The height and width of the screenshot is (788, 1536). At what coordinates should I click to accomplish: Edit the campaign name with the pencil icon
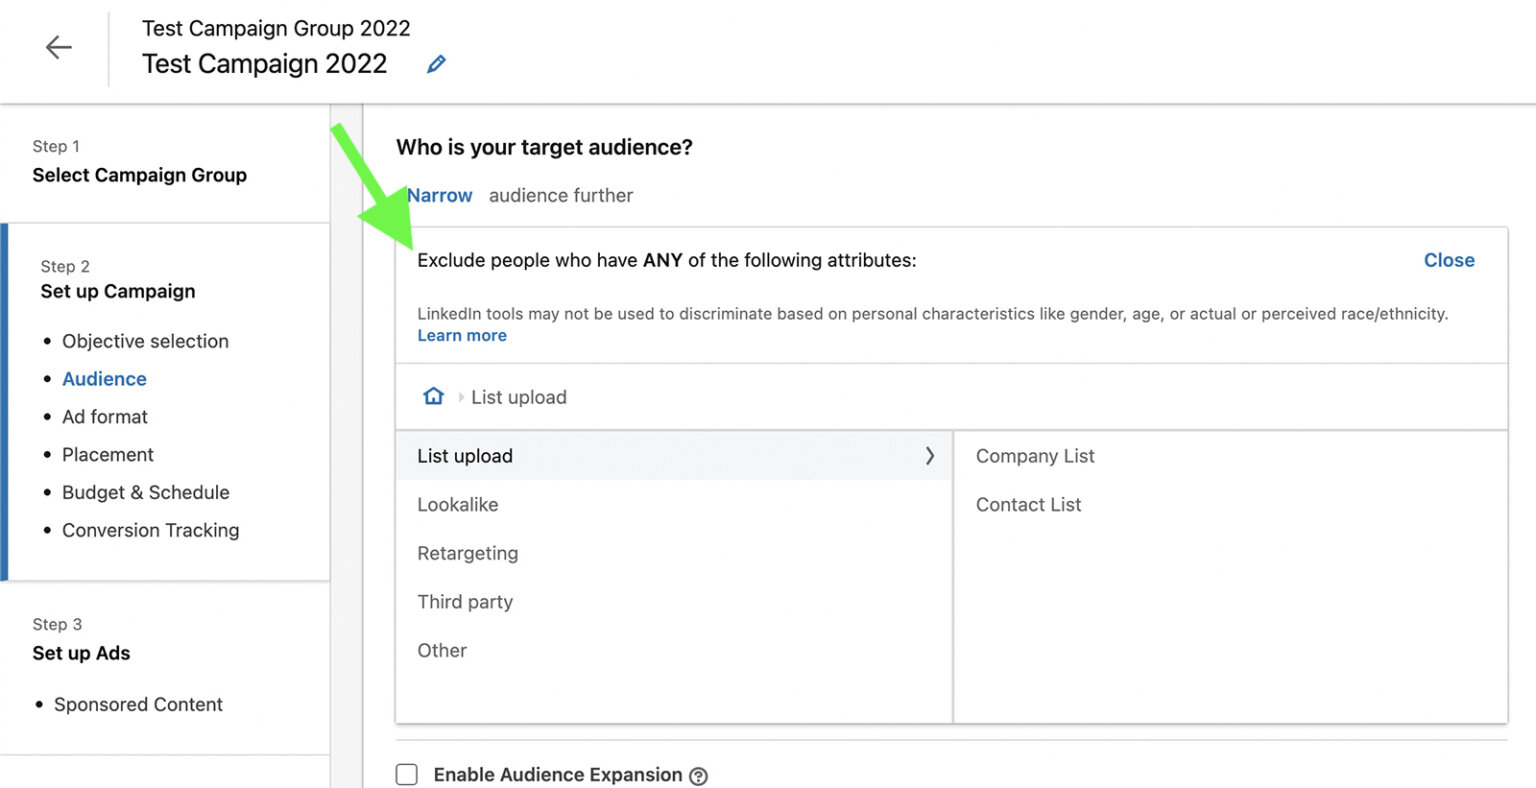click(x=435, y=63)
